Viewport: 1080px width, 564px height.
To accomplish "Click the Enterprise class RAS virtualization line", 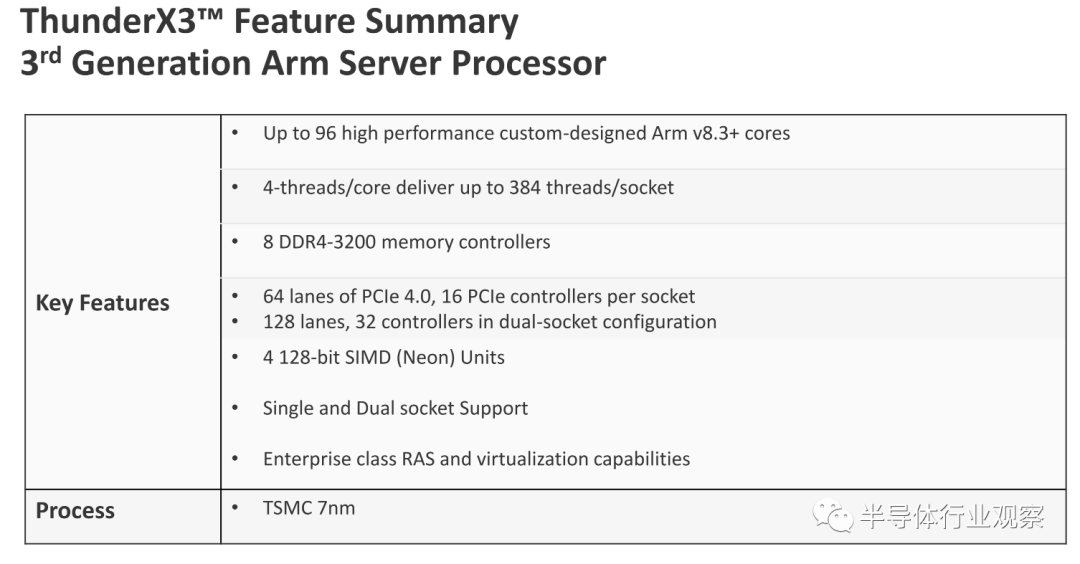I will pos(477,459).
